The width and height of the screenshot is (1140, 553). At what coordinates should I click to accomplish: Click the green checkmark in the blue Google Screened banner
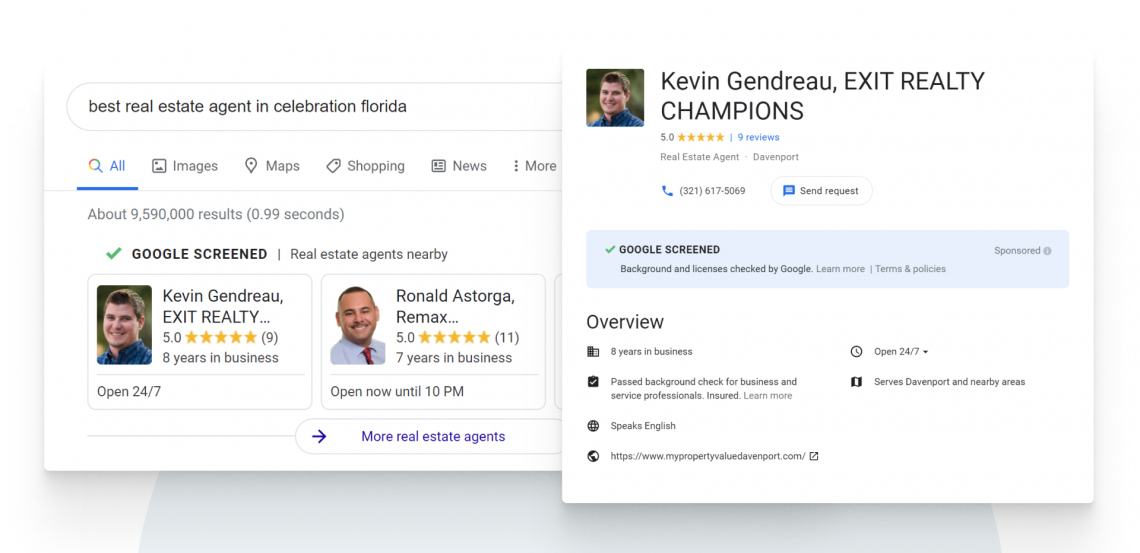tap(610, 249)
